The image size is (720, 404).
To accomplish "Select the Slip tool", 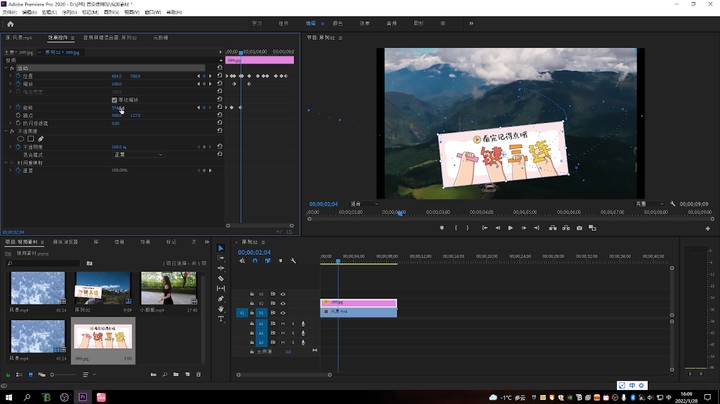I will (221, 288).
